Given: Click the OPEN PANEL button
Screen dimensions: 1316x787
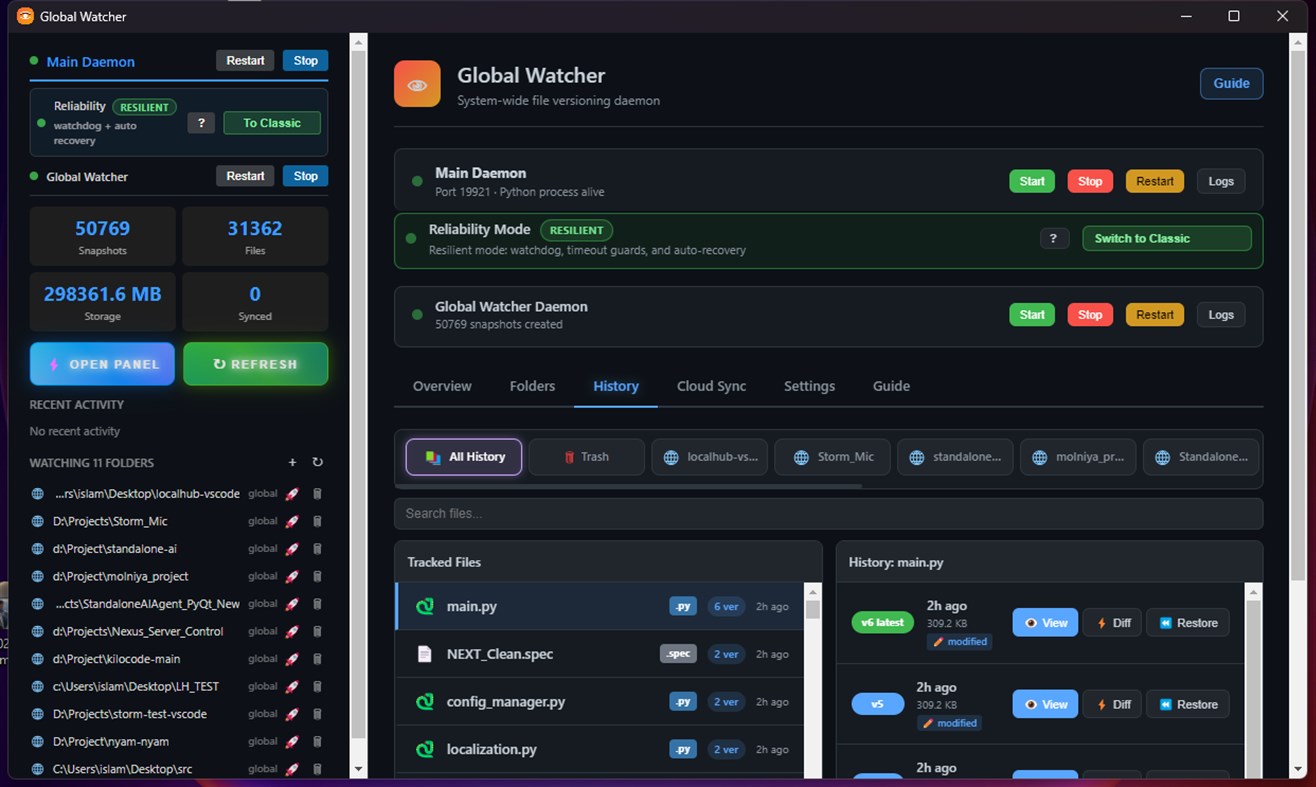Looking at the screenshot, I should [102, 364].
